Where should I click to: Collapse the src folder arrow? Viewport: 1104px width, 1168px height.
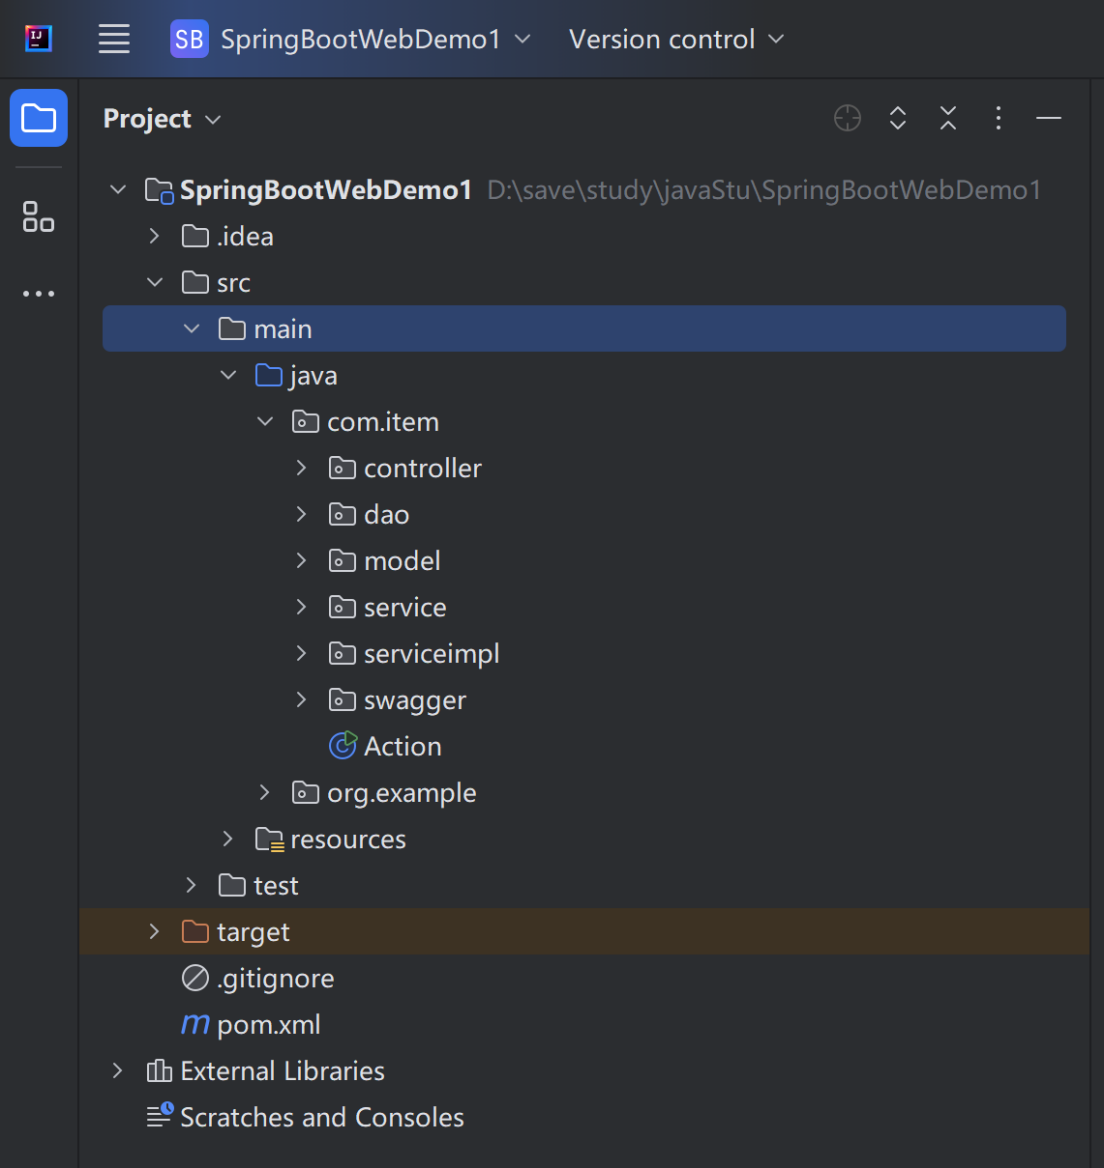(154, 282)
